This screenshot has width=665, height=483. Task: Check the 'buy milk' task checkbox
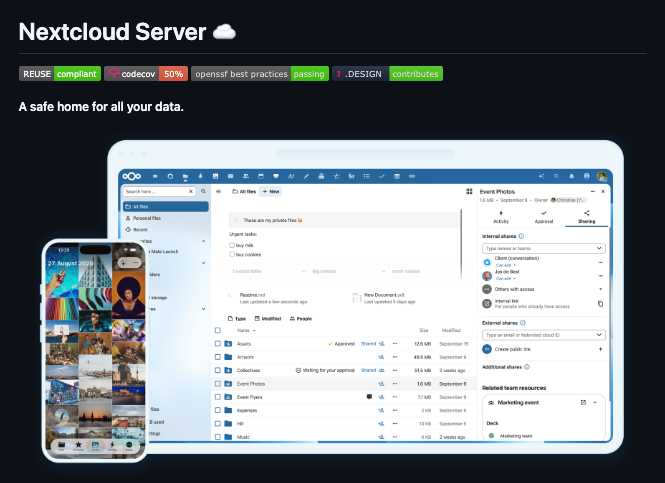(232, 245)
